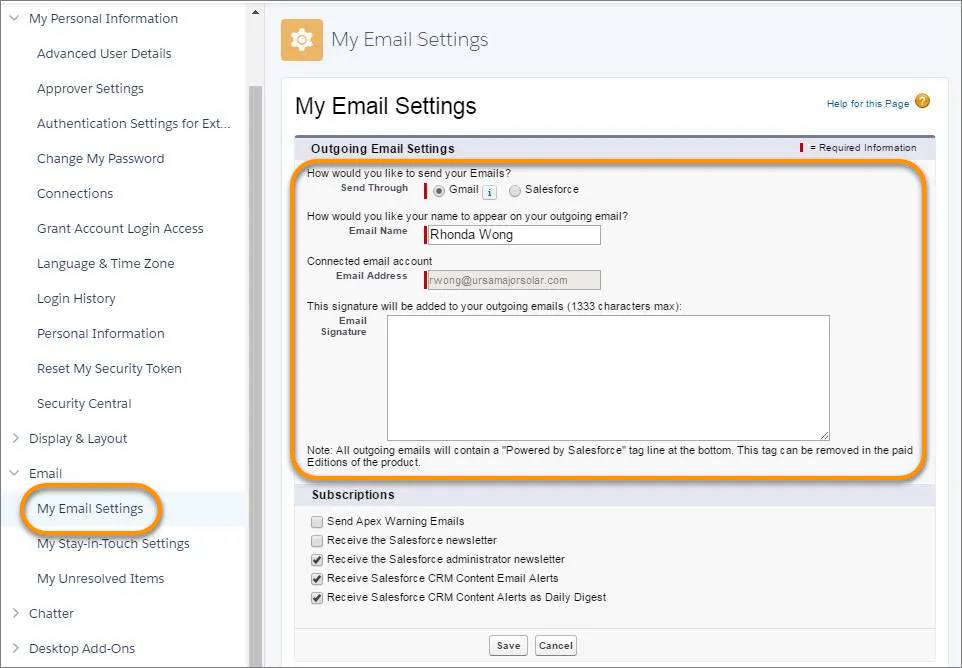
Task: Open Connections in sidebar
Action: pos(75,193)
